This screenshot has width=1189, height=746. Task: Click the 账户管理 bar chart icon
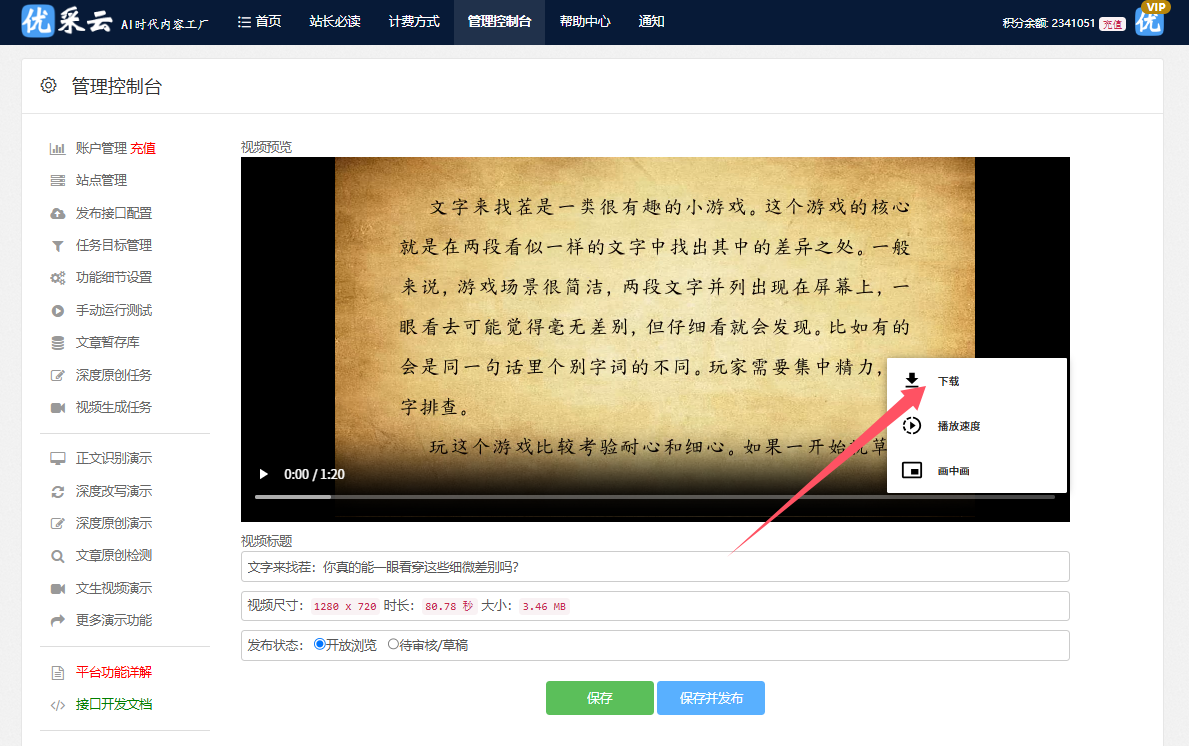57,149
